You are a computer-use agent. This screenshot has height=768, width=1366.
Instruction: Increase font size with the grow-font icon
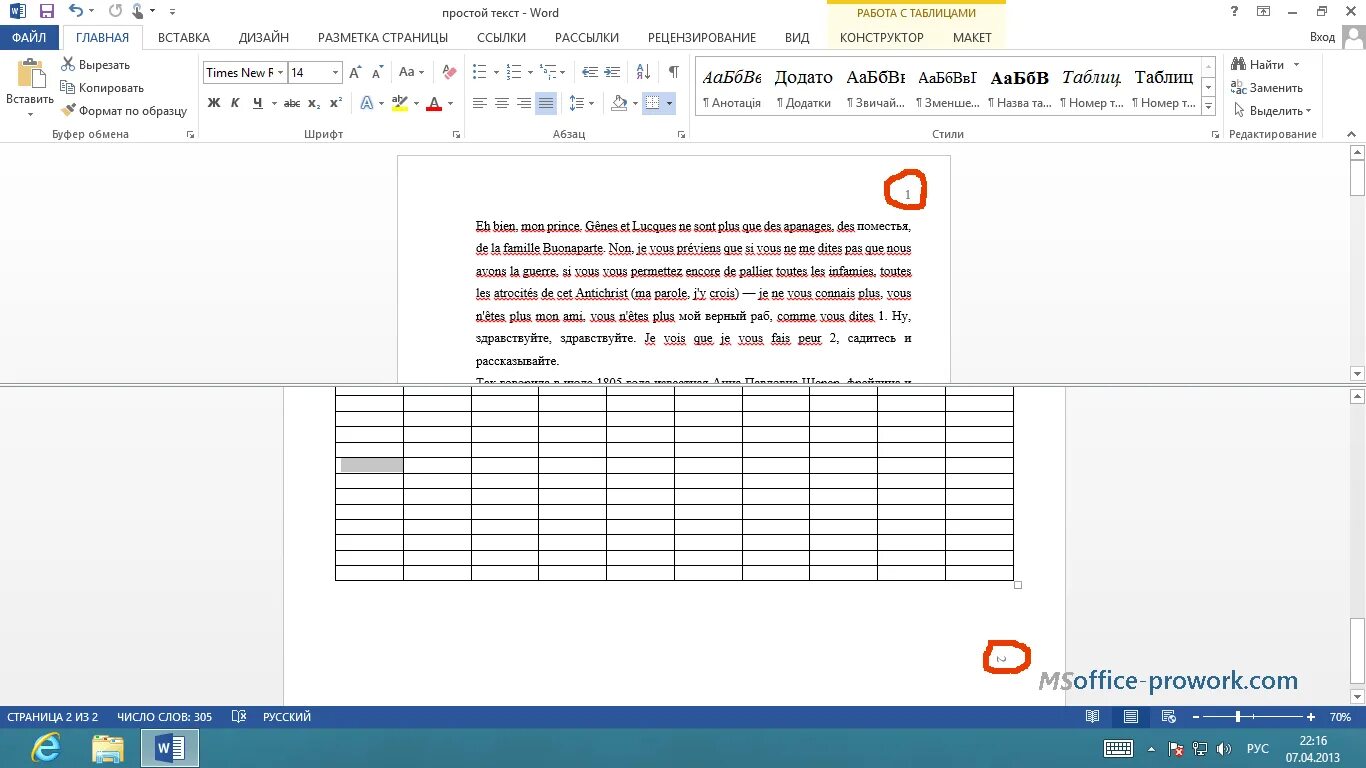(x=356, y=73)
